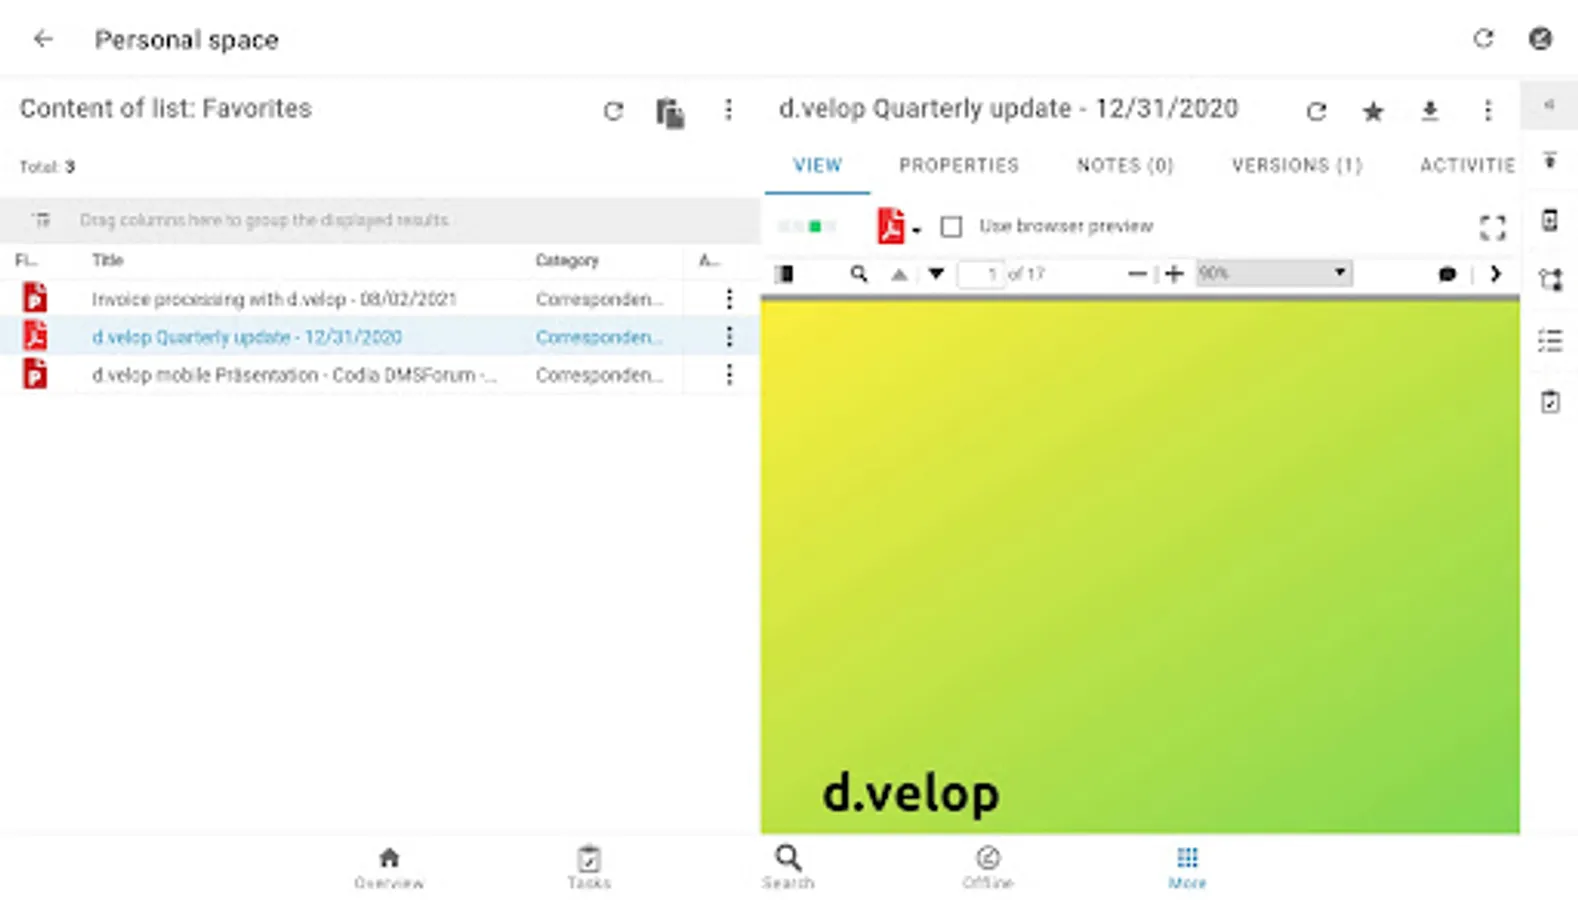
Task: Zoom out of the PDF
Action: tap(1137, 274)
